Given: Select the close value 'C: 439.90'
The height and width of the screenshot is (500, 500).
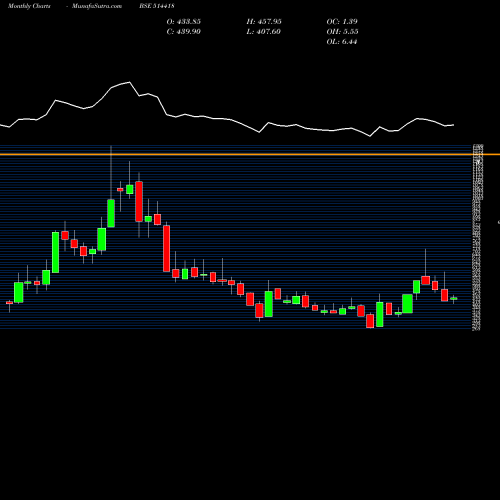Looking at the screenshot, I should pos(184,32).
